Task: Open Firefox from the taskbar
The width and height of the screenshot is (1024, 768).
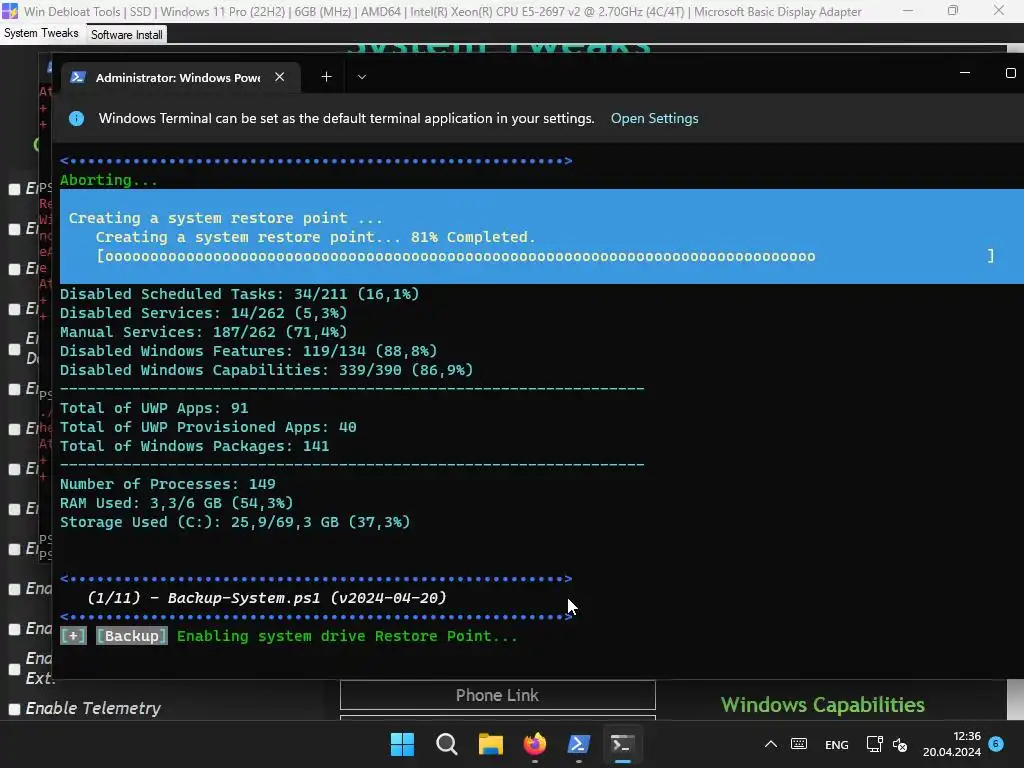Action: pos(535,744)
